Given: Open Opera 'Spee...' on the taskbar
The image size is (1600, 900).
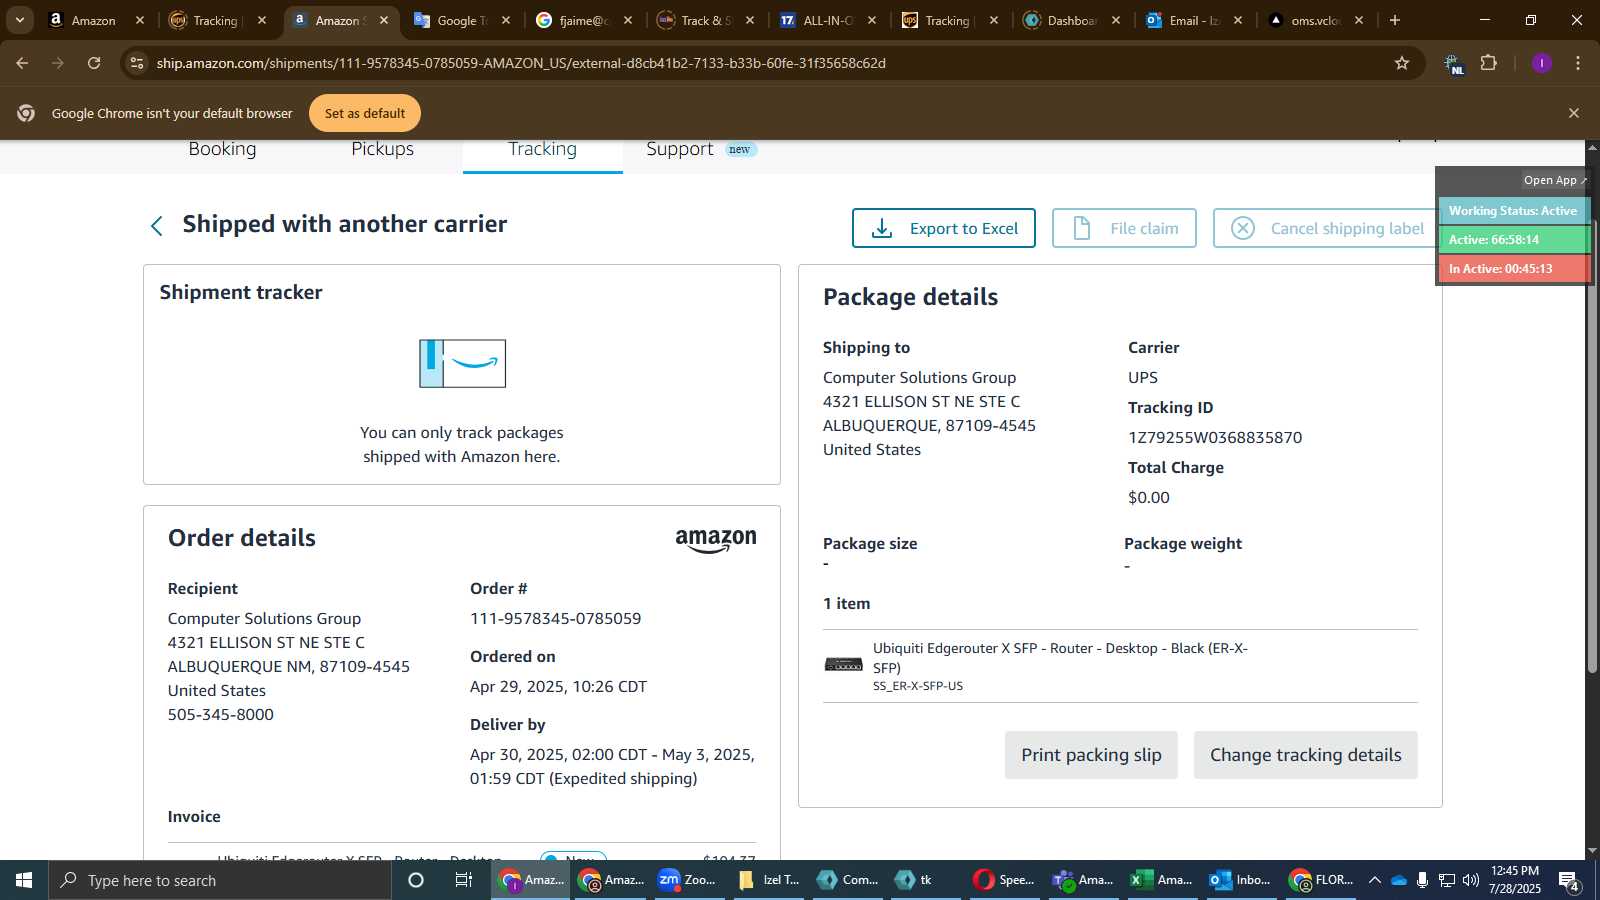Looking at the screenshot, I should tap(1005, 880).
